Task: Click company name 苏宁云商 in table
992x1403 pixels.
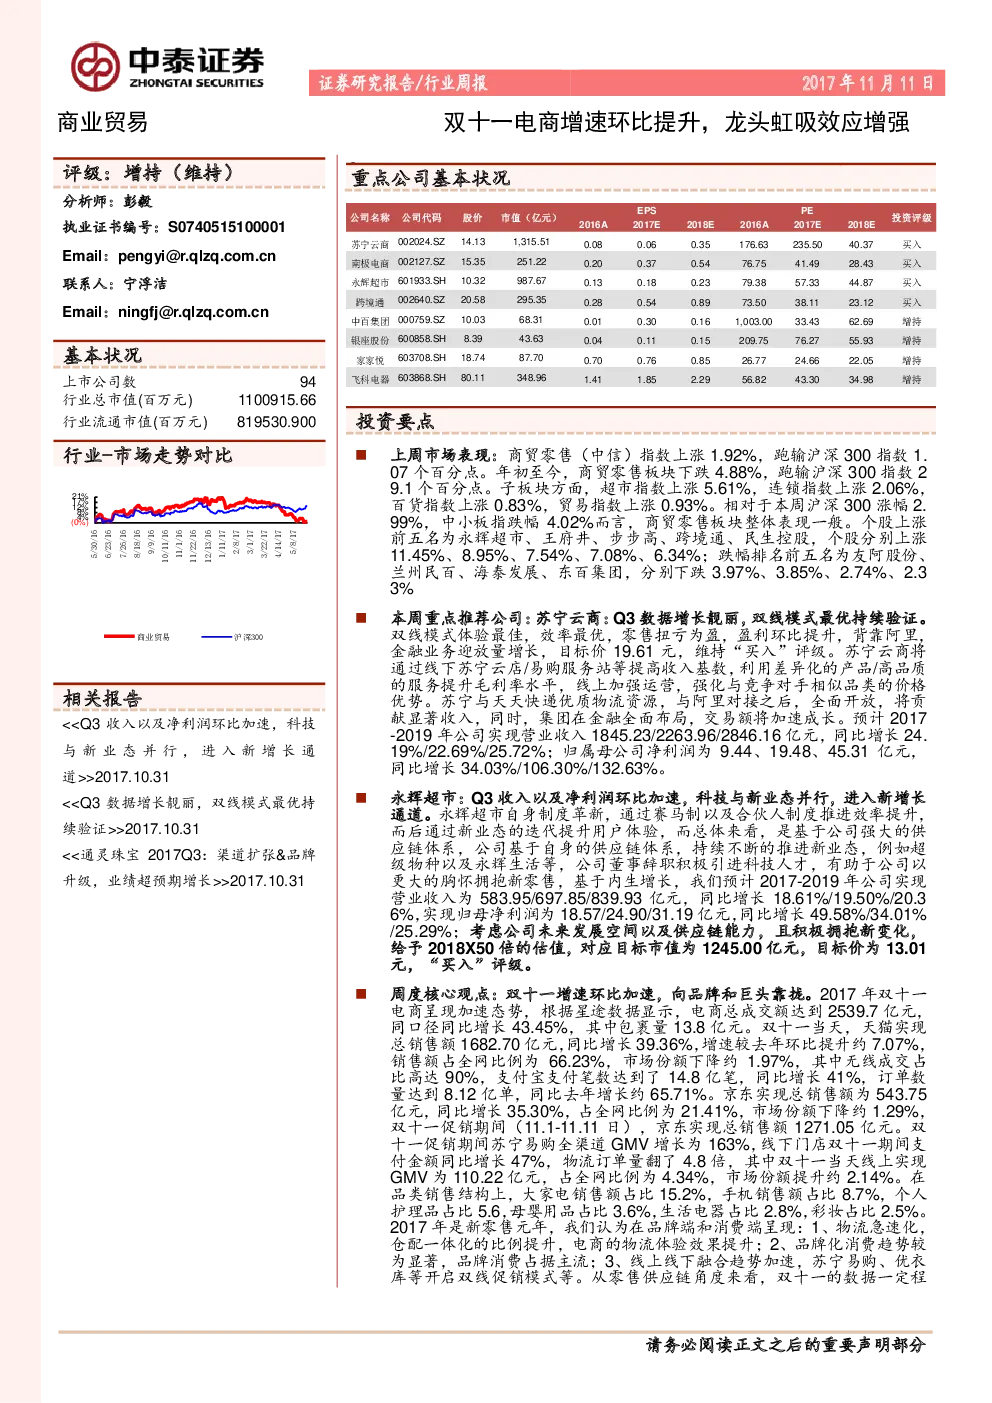Action: (x=369, y=244)
